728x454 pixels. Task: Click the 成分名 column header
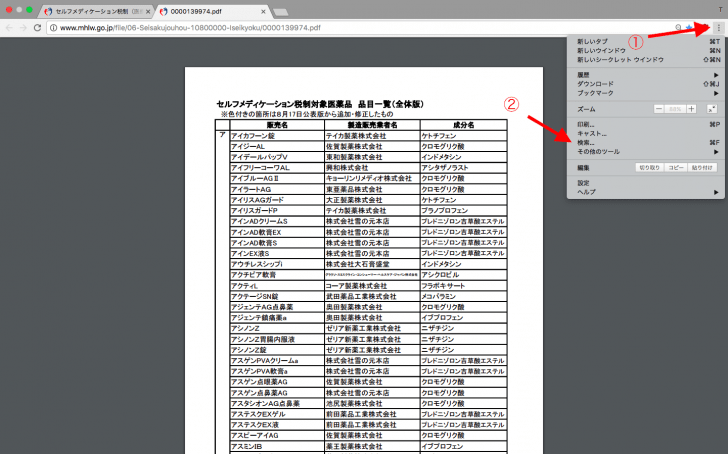point(463,125)
